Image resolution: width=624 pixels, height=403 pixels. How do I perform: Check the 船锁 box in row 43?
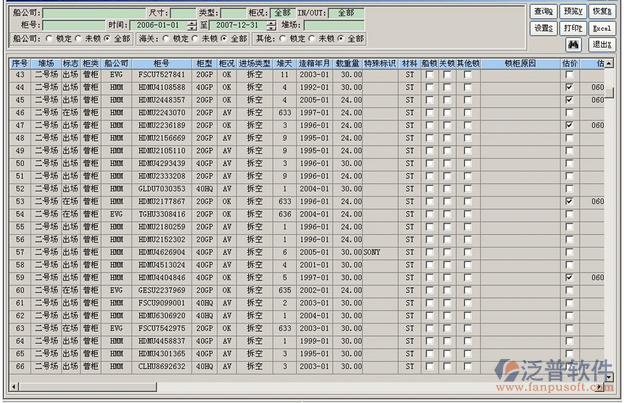pos(429,75)
